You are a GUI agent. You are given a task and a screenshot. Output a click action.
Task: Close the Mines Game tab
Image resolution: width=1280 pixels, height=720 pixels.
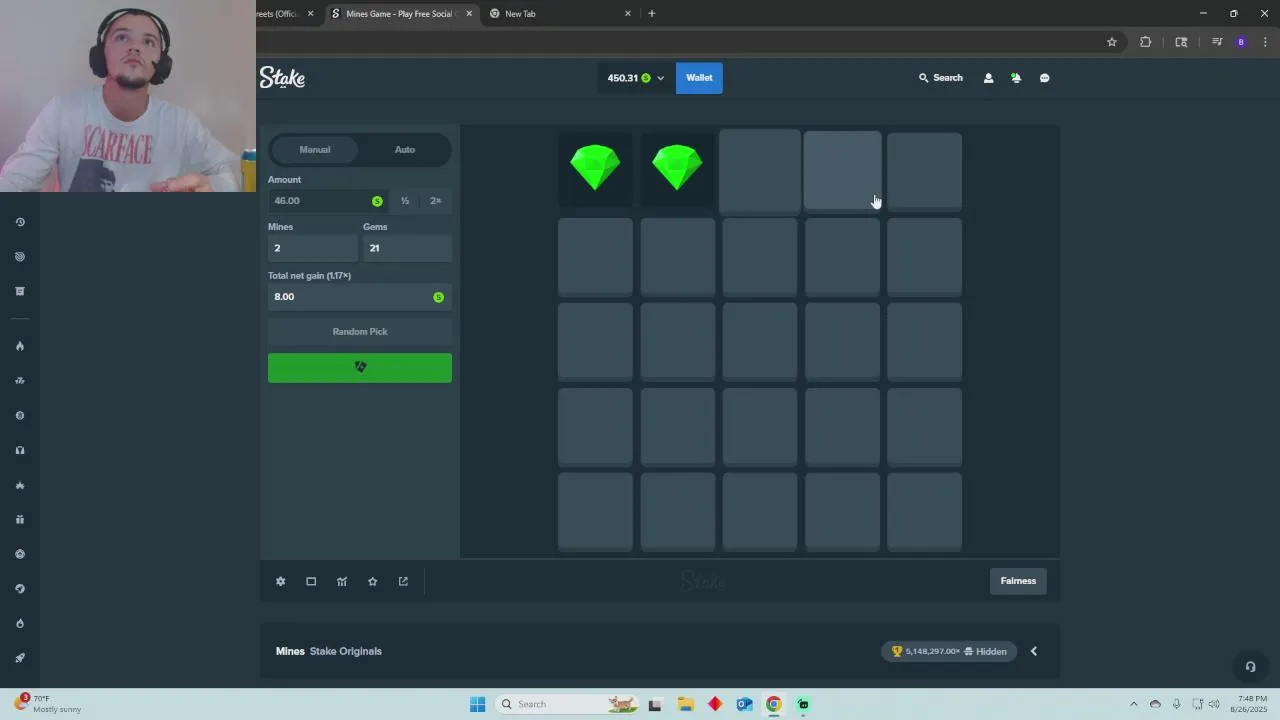coord(469,14)
